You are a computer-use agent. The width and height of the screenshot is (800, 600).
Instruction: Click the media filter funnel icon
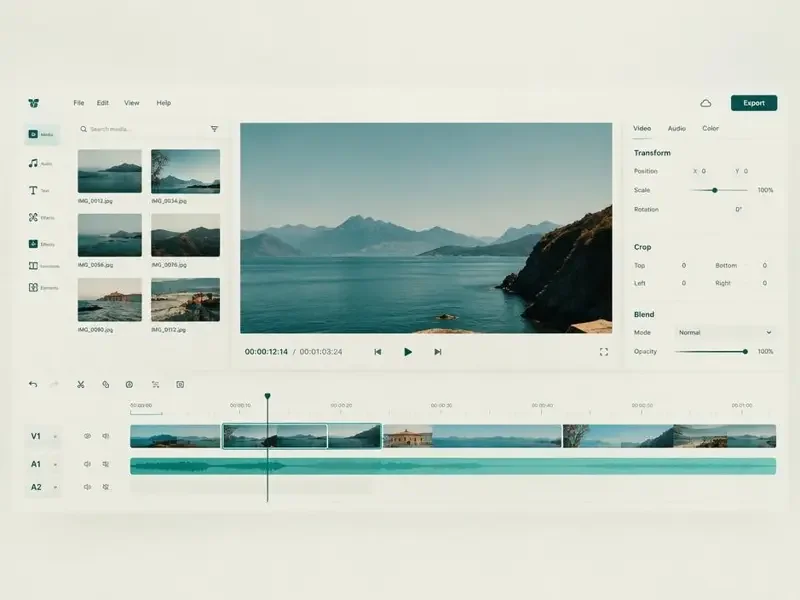point(214,129)
